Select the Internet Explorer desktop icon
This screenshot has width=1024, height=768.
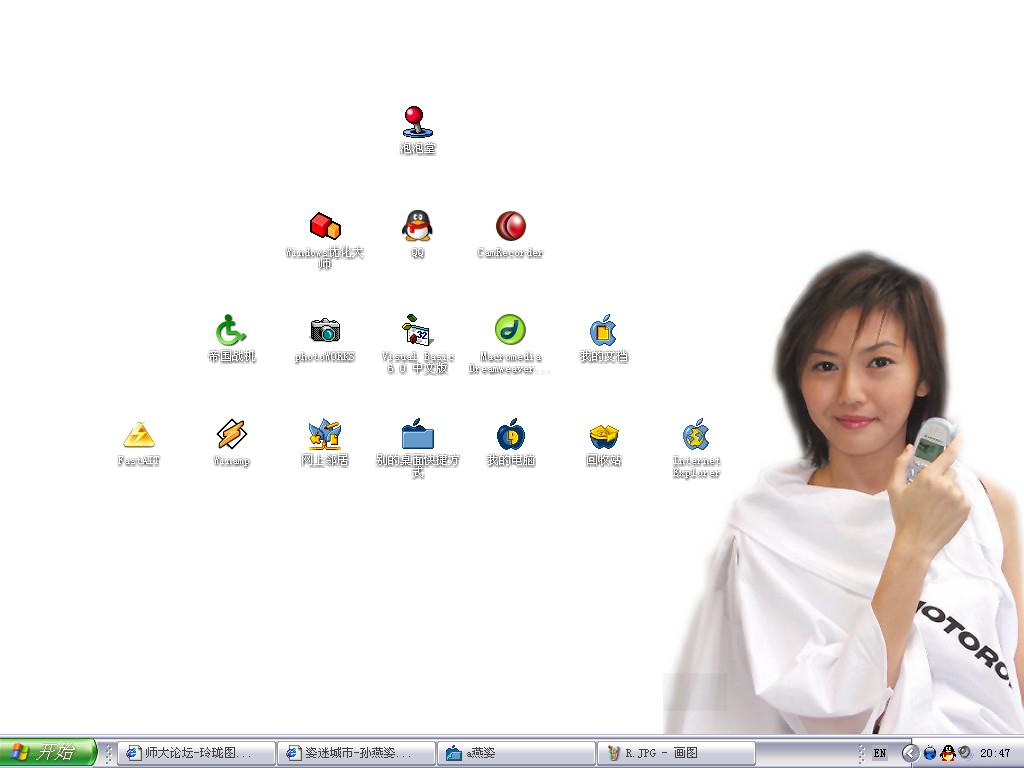click(696, 435)
